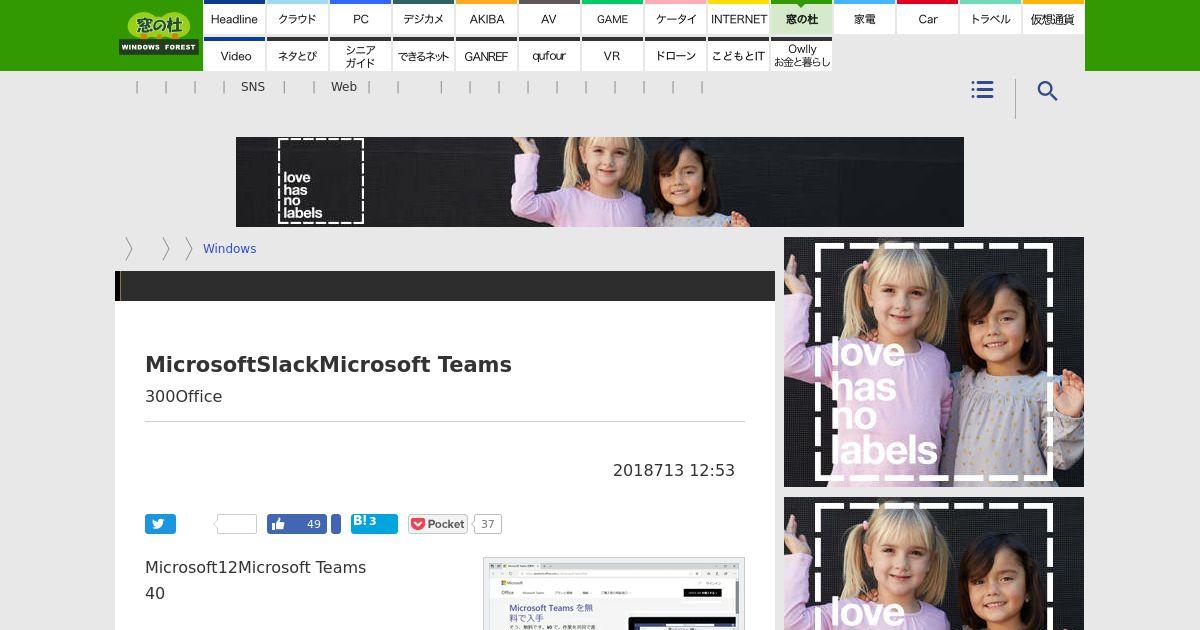1200x630 pixels.
Task: Open the トラベル tab
Action: [x=990, y=18]
